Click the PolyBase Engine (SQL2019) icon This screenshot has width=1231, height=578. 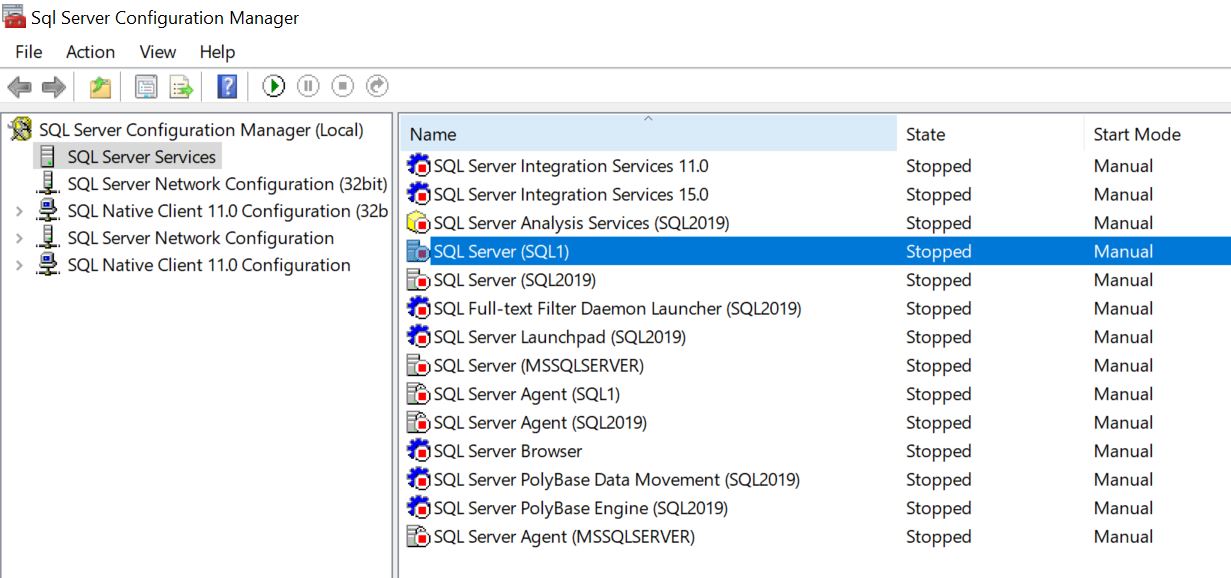[418, 508]
